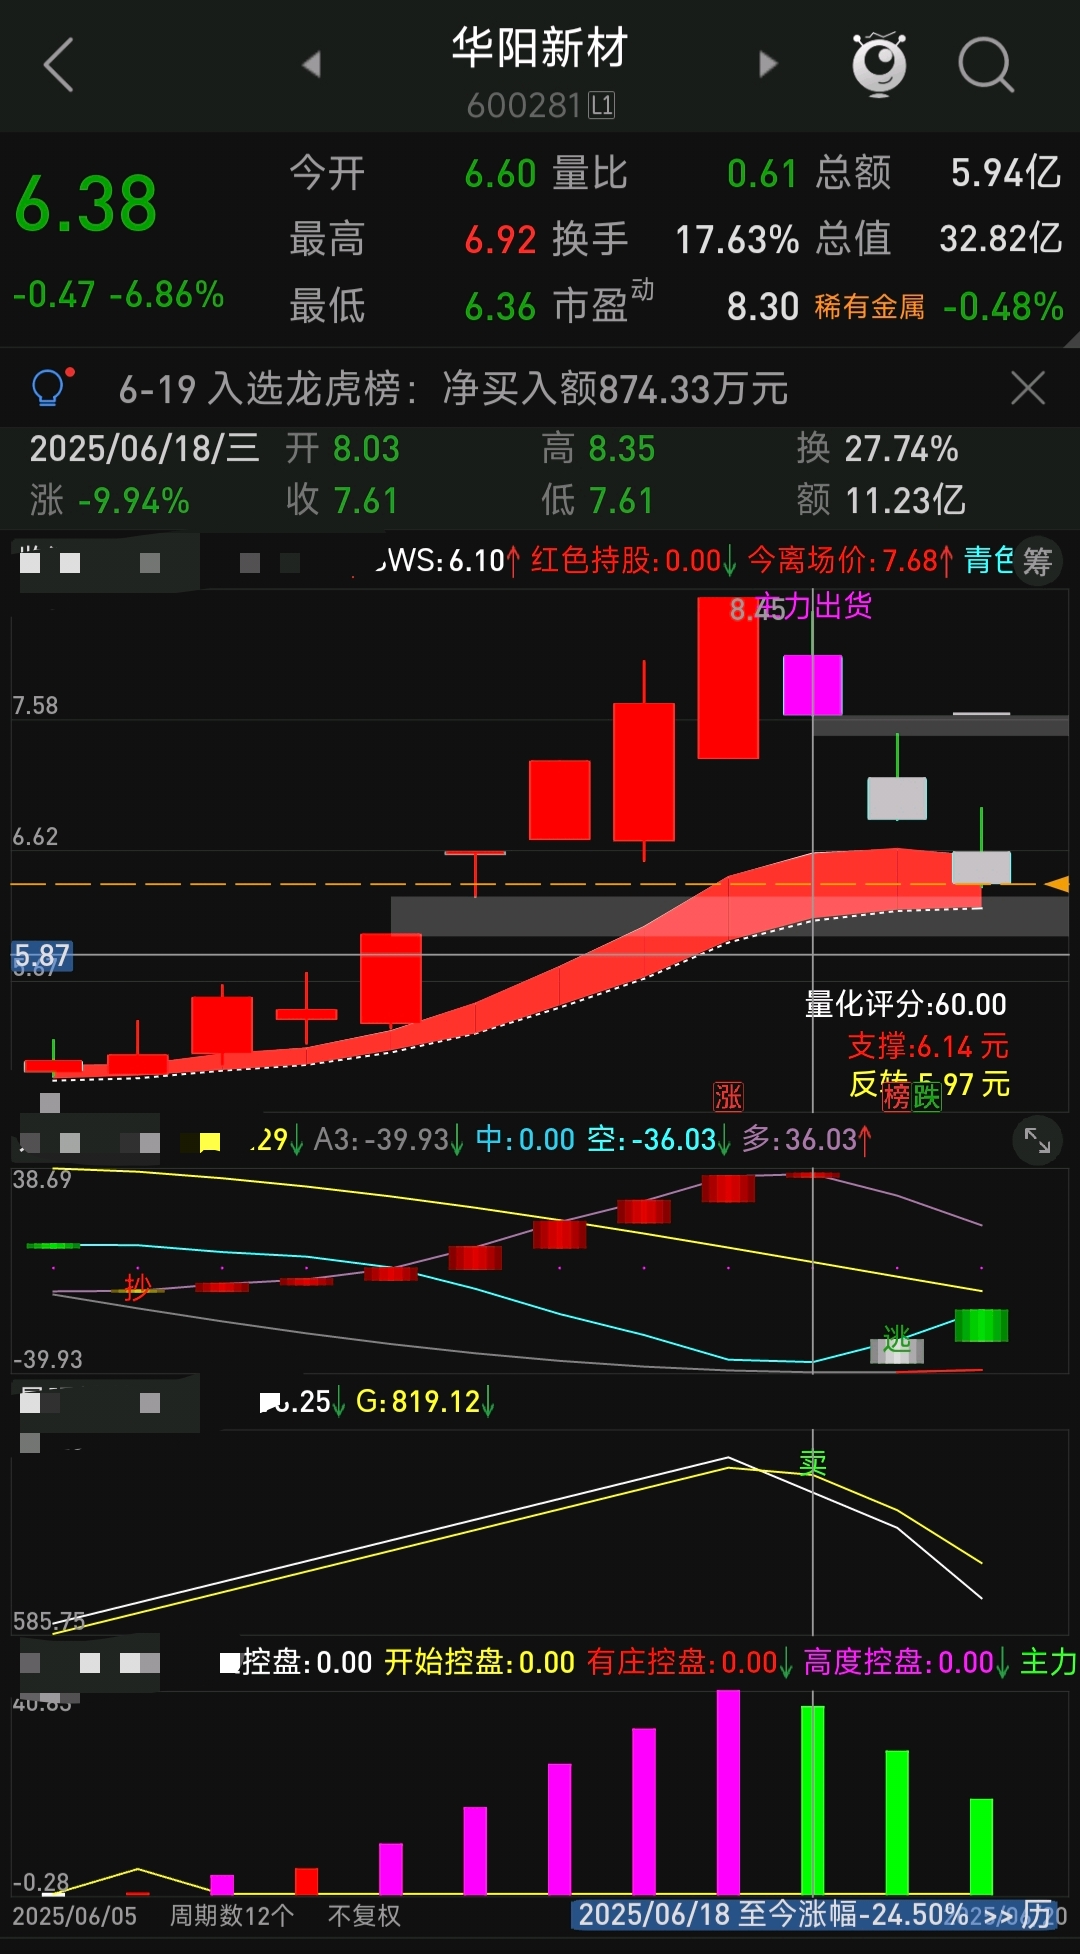This screenshot has height=1954, width=1080.
Task: Tap the 跌 marker on the chart
Action: point(926,1097)
